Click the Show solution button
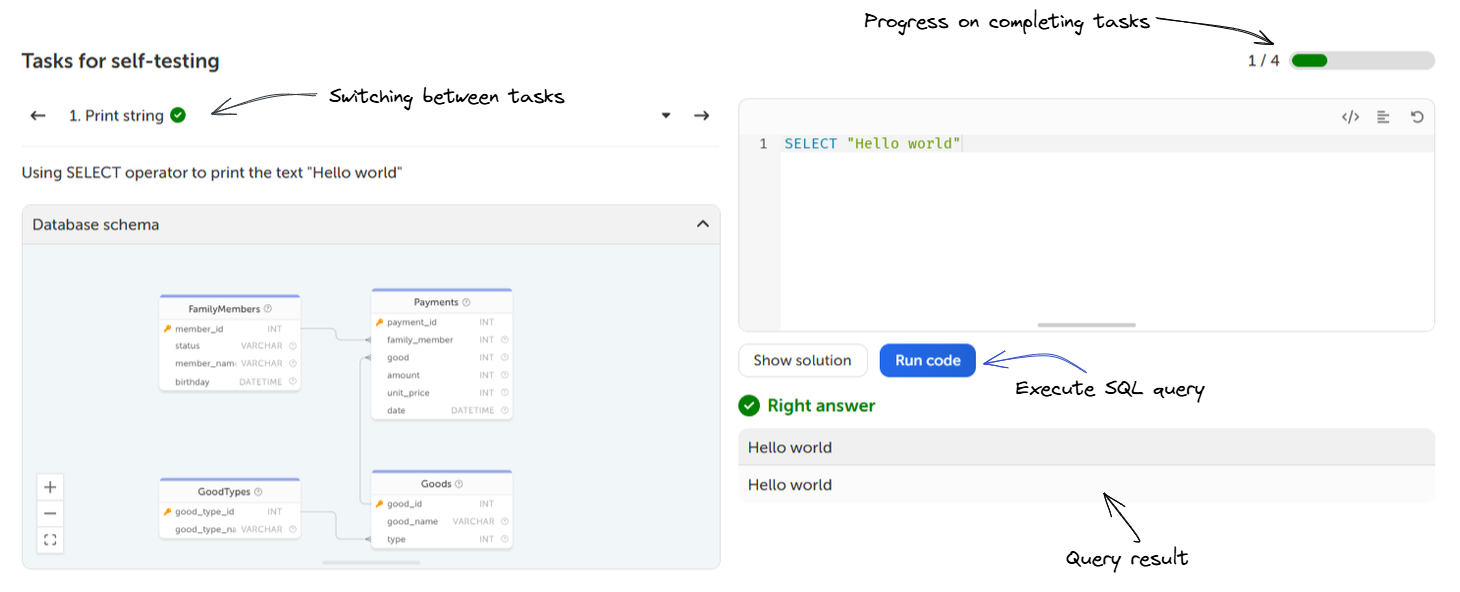Image resolution: width=1460 pixels, height=592 pixels. click(803, 360)
